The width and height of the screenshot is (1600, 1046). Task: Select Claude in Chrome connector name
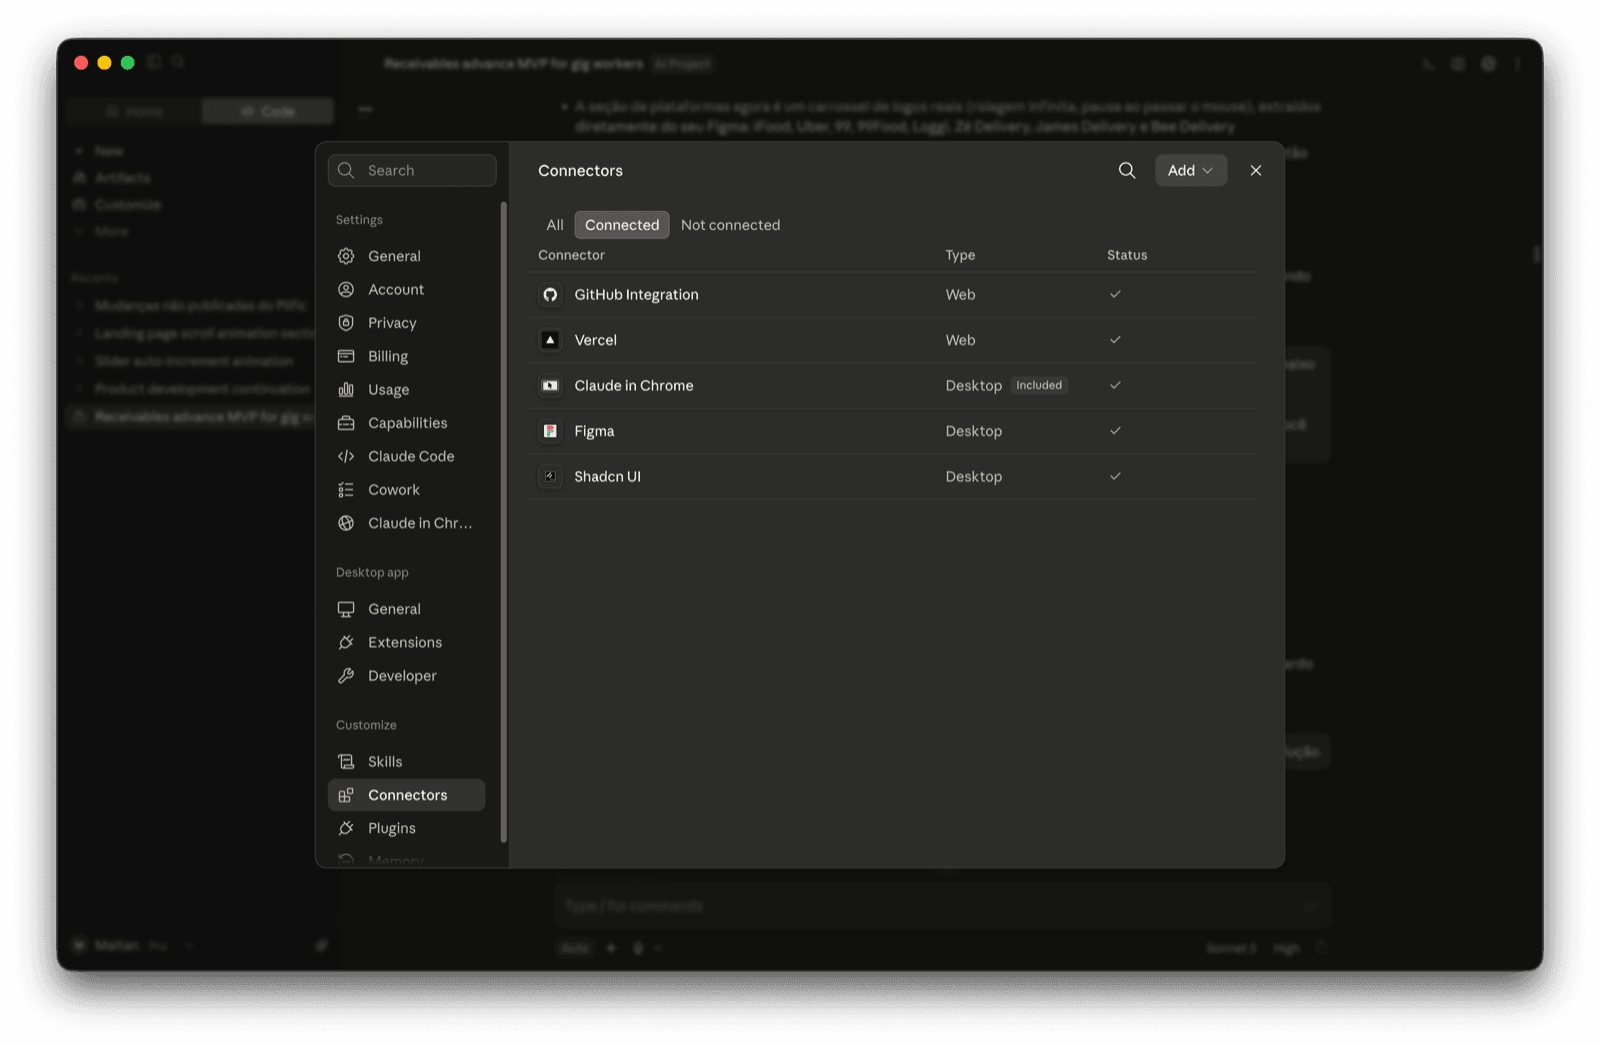click(x=634, y=385)
